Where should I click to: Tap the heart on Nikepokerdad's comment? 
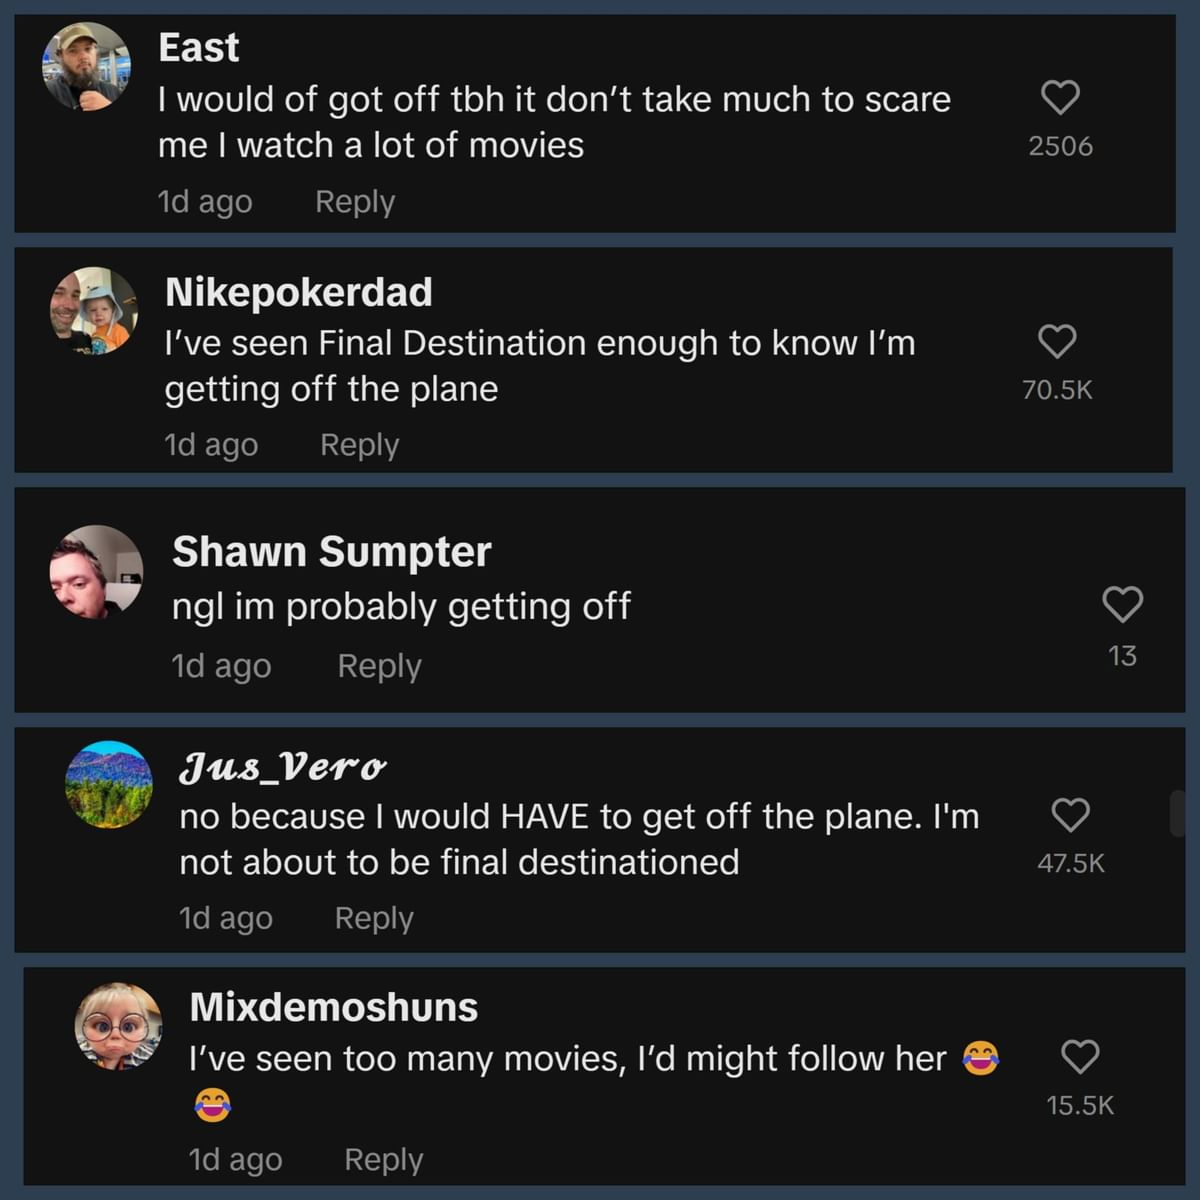click(1057, 342)
